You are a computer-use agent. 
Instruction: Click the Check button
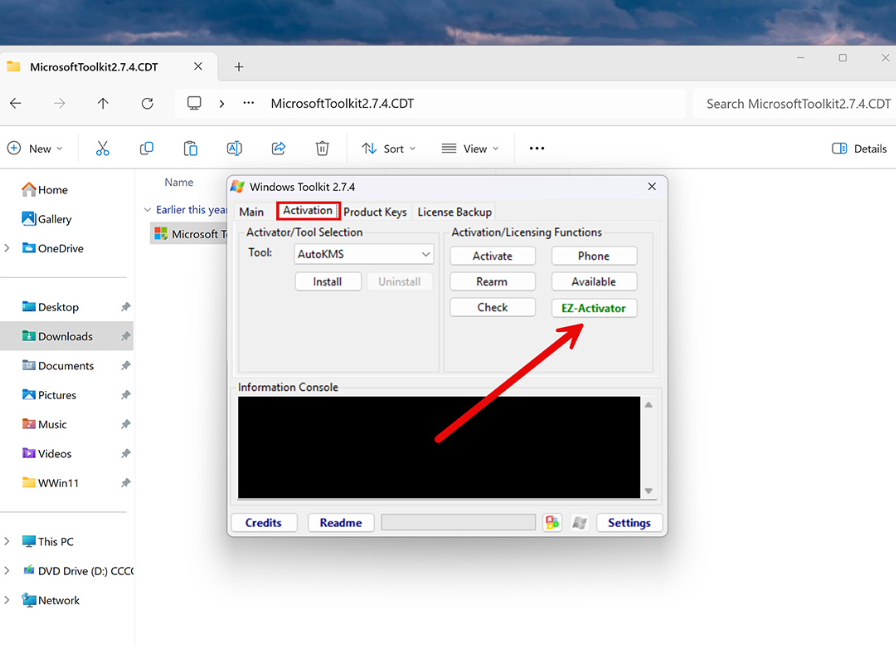(492, 308)
